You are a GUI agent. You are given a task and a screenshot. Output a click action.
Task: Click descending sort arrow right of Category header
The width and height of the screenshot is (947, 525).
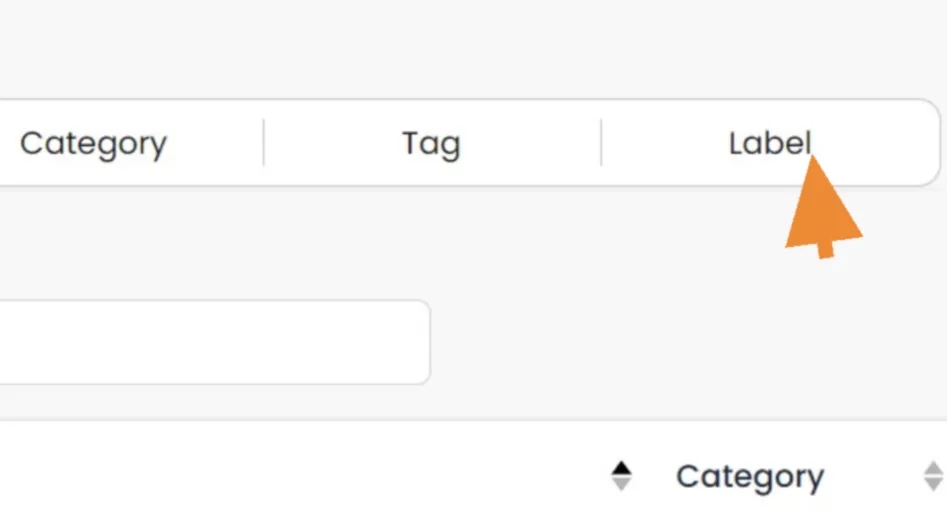(x=934, y=484)
